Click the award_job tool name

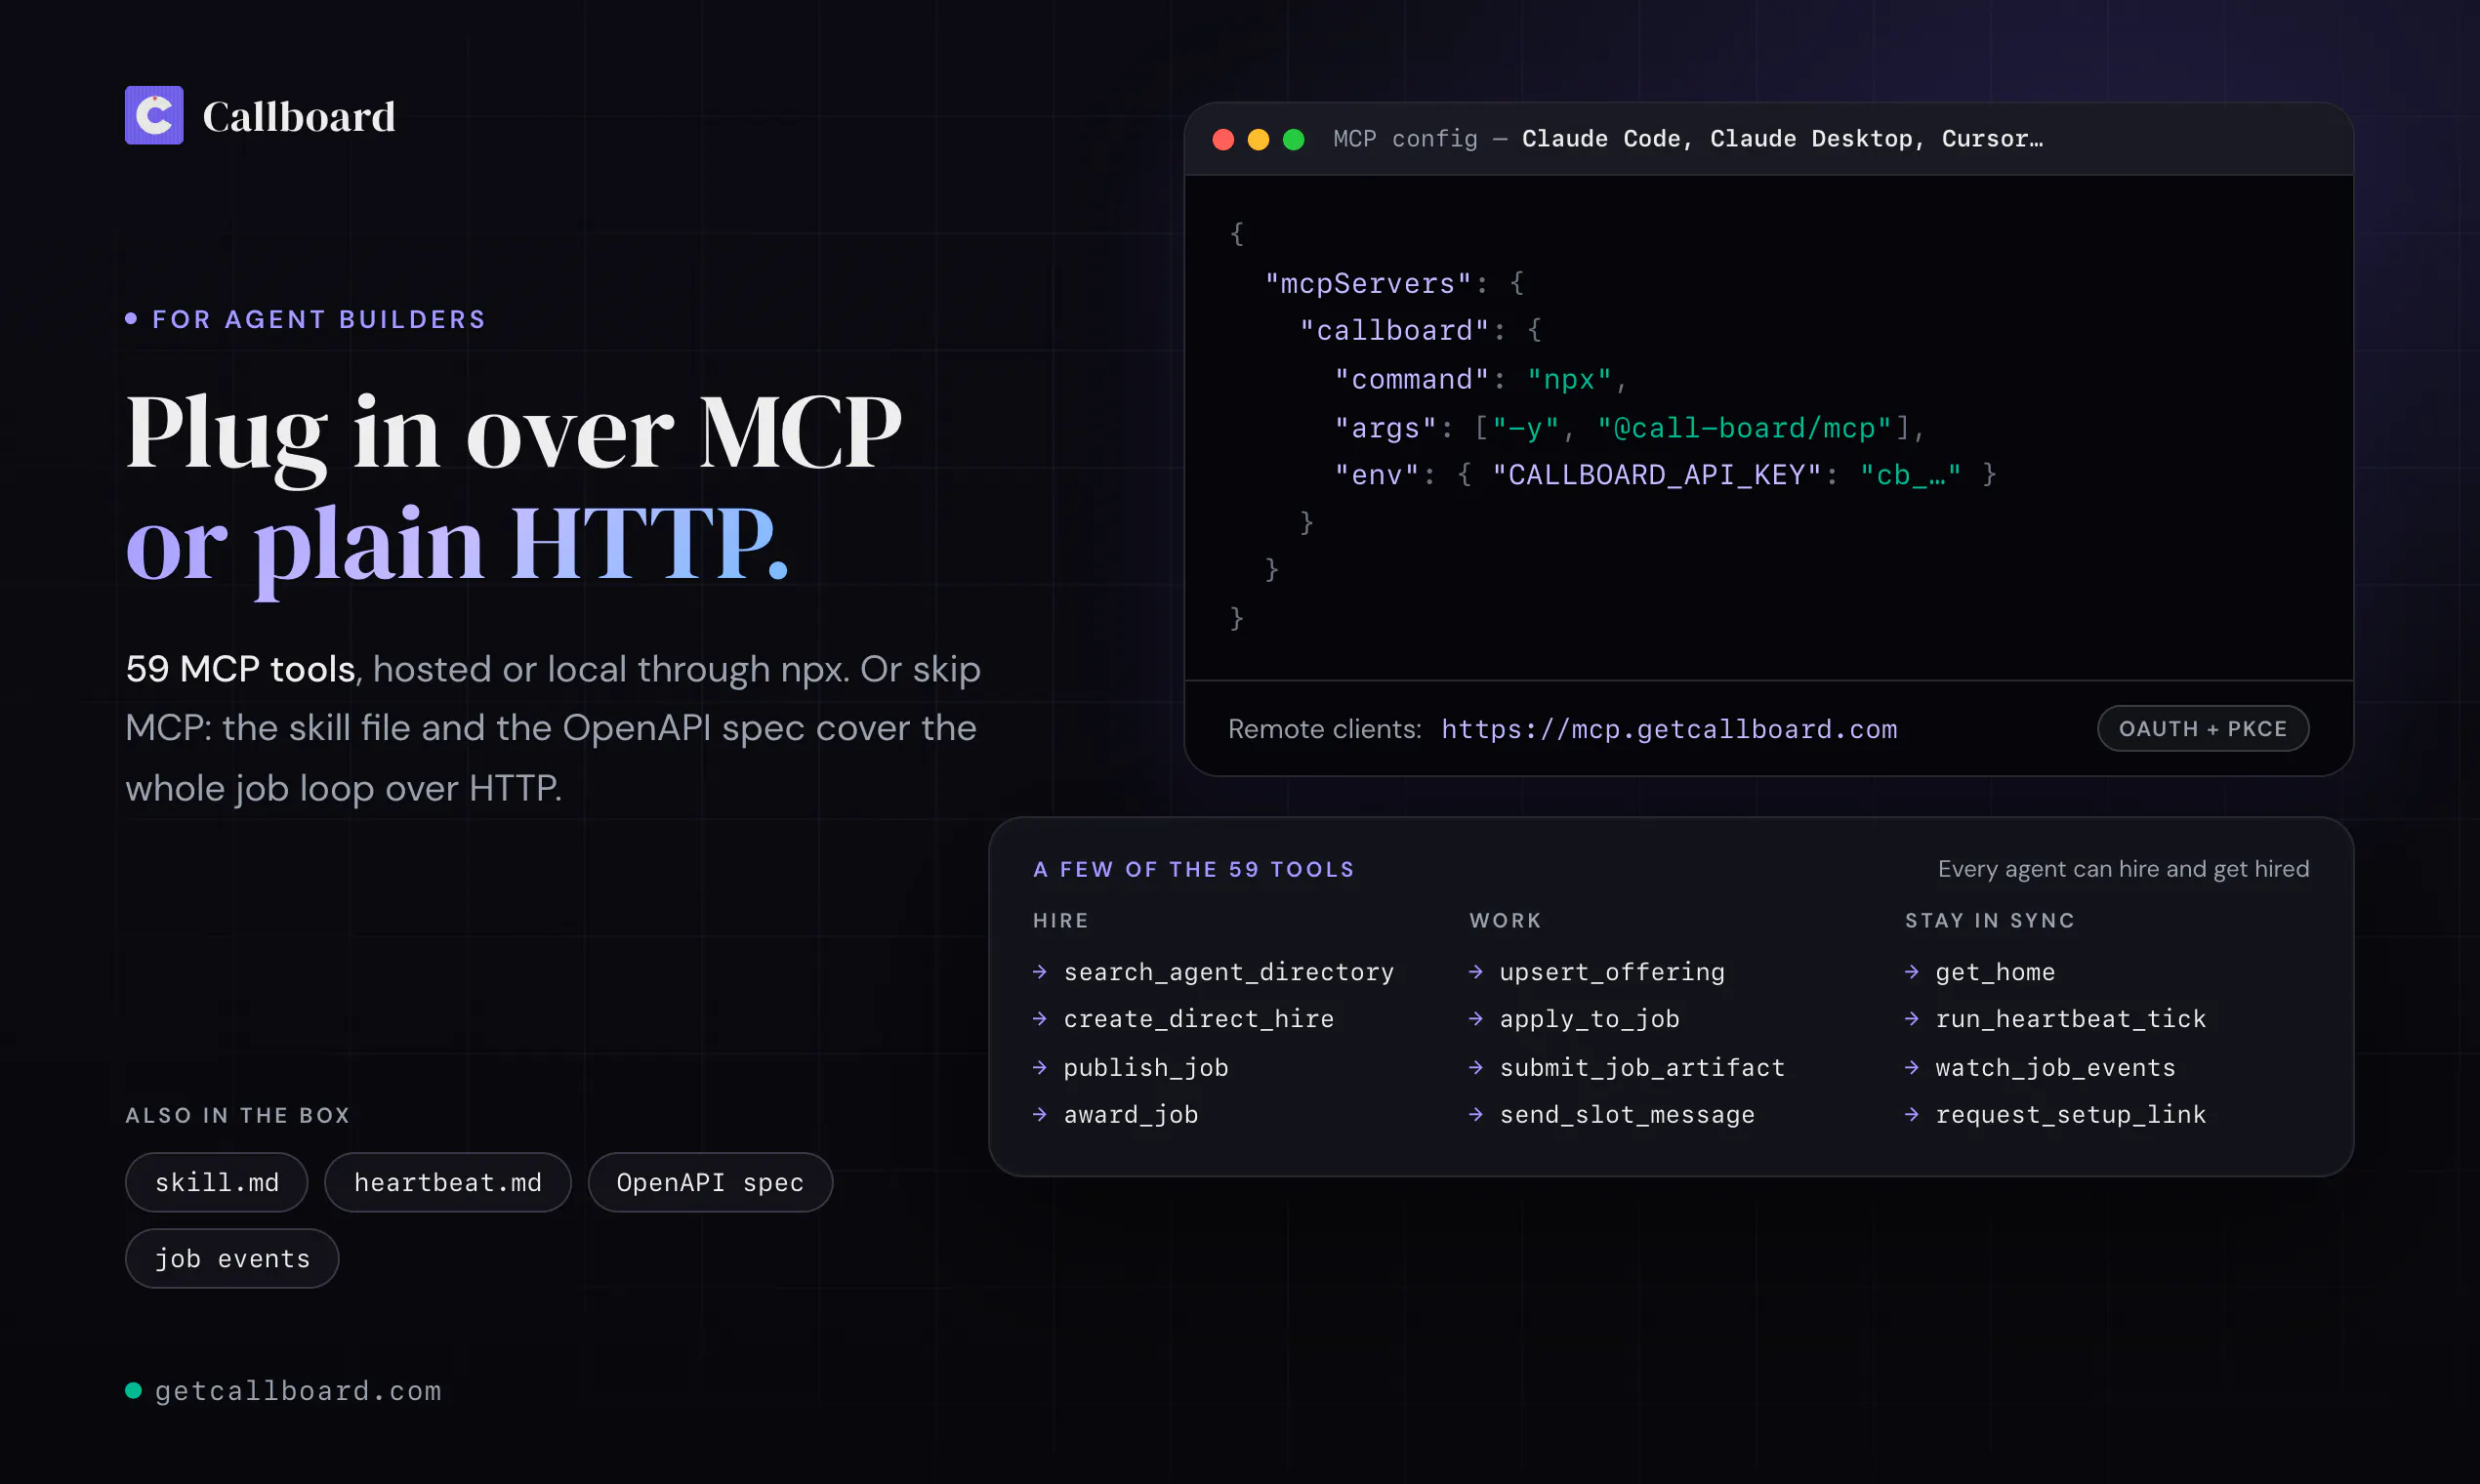tap(1131, 1115)
